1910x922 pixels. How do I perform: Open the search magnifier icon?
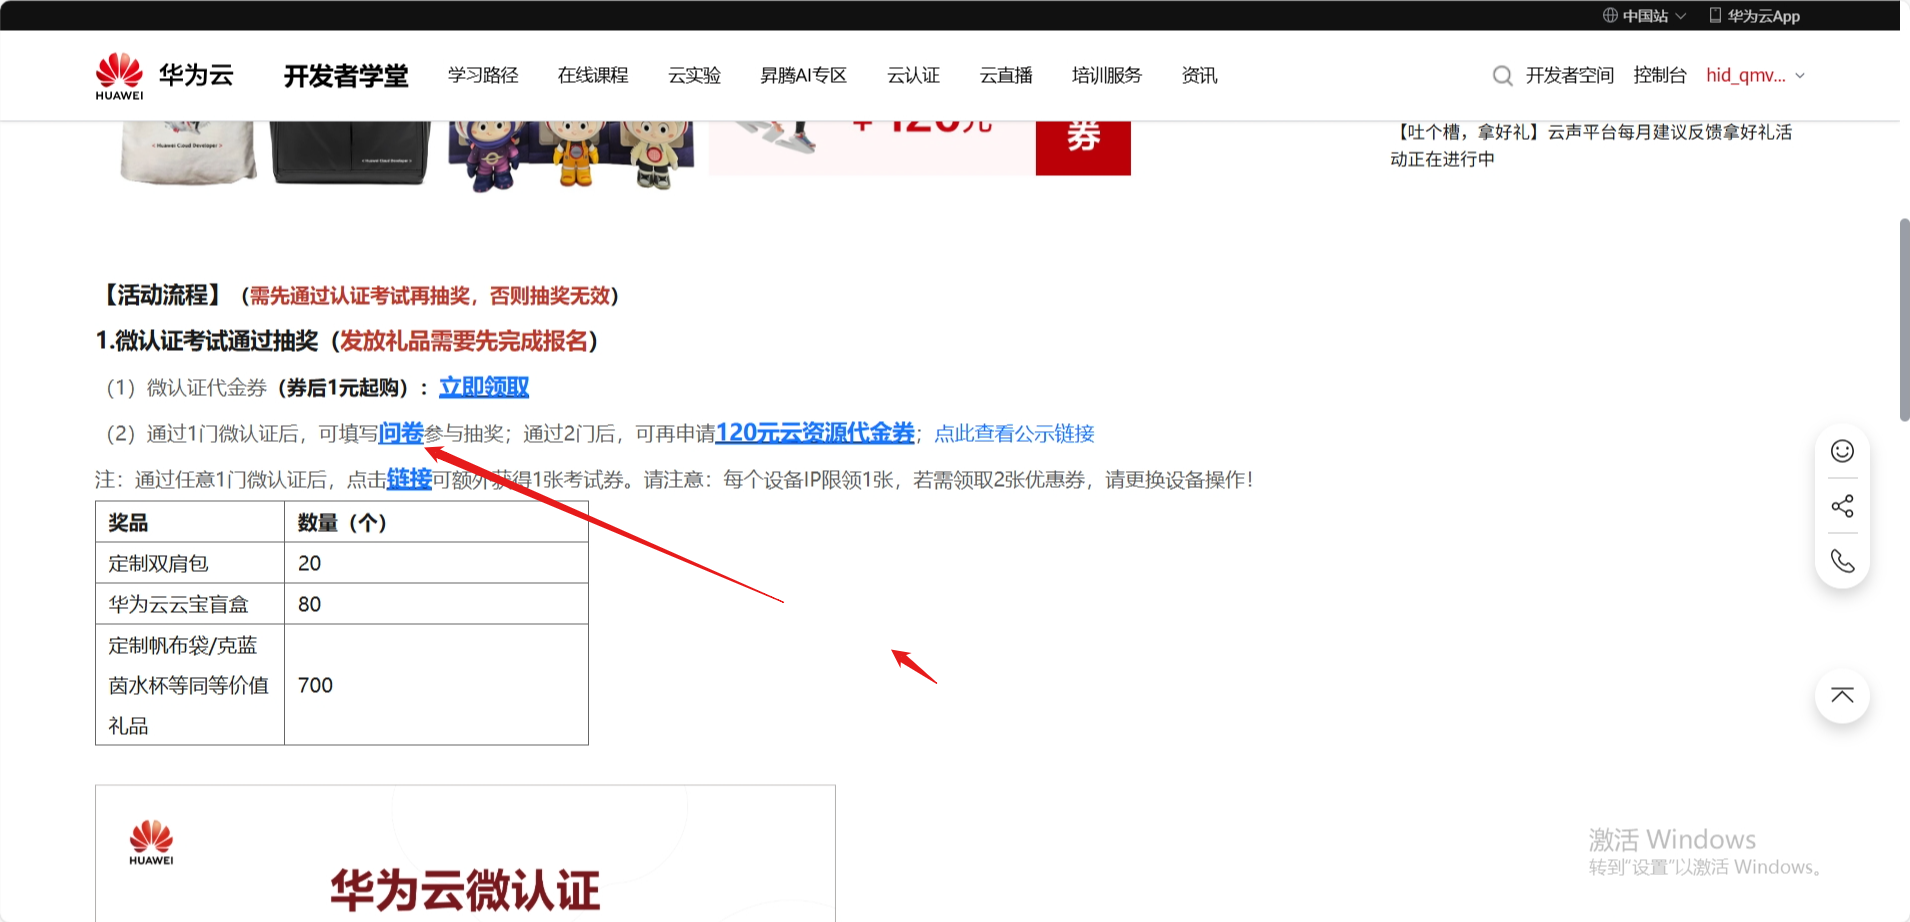point(1502,76)
